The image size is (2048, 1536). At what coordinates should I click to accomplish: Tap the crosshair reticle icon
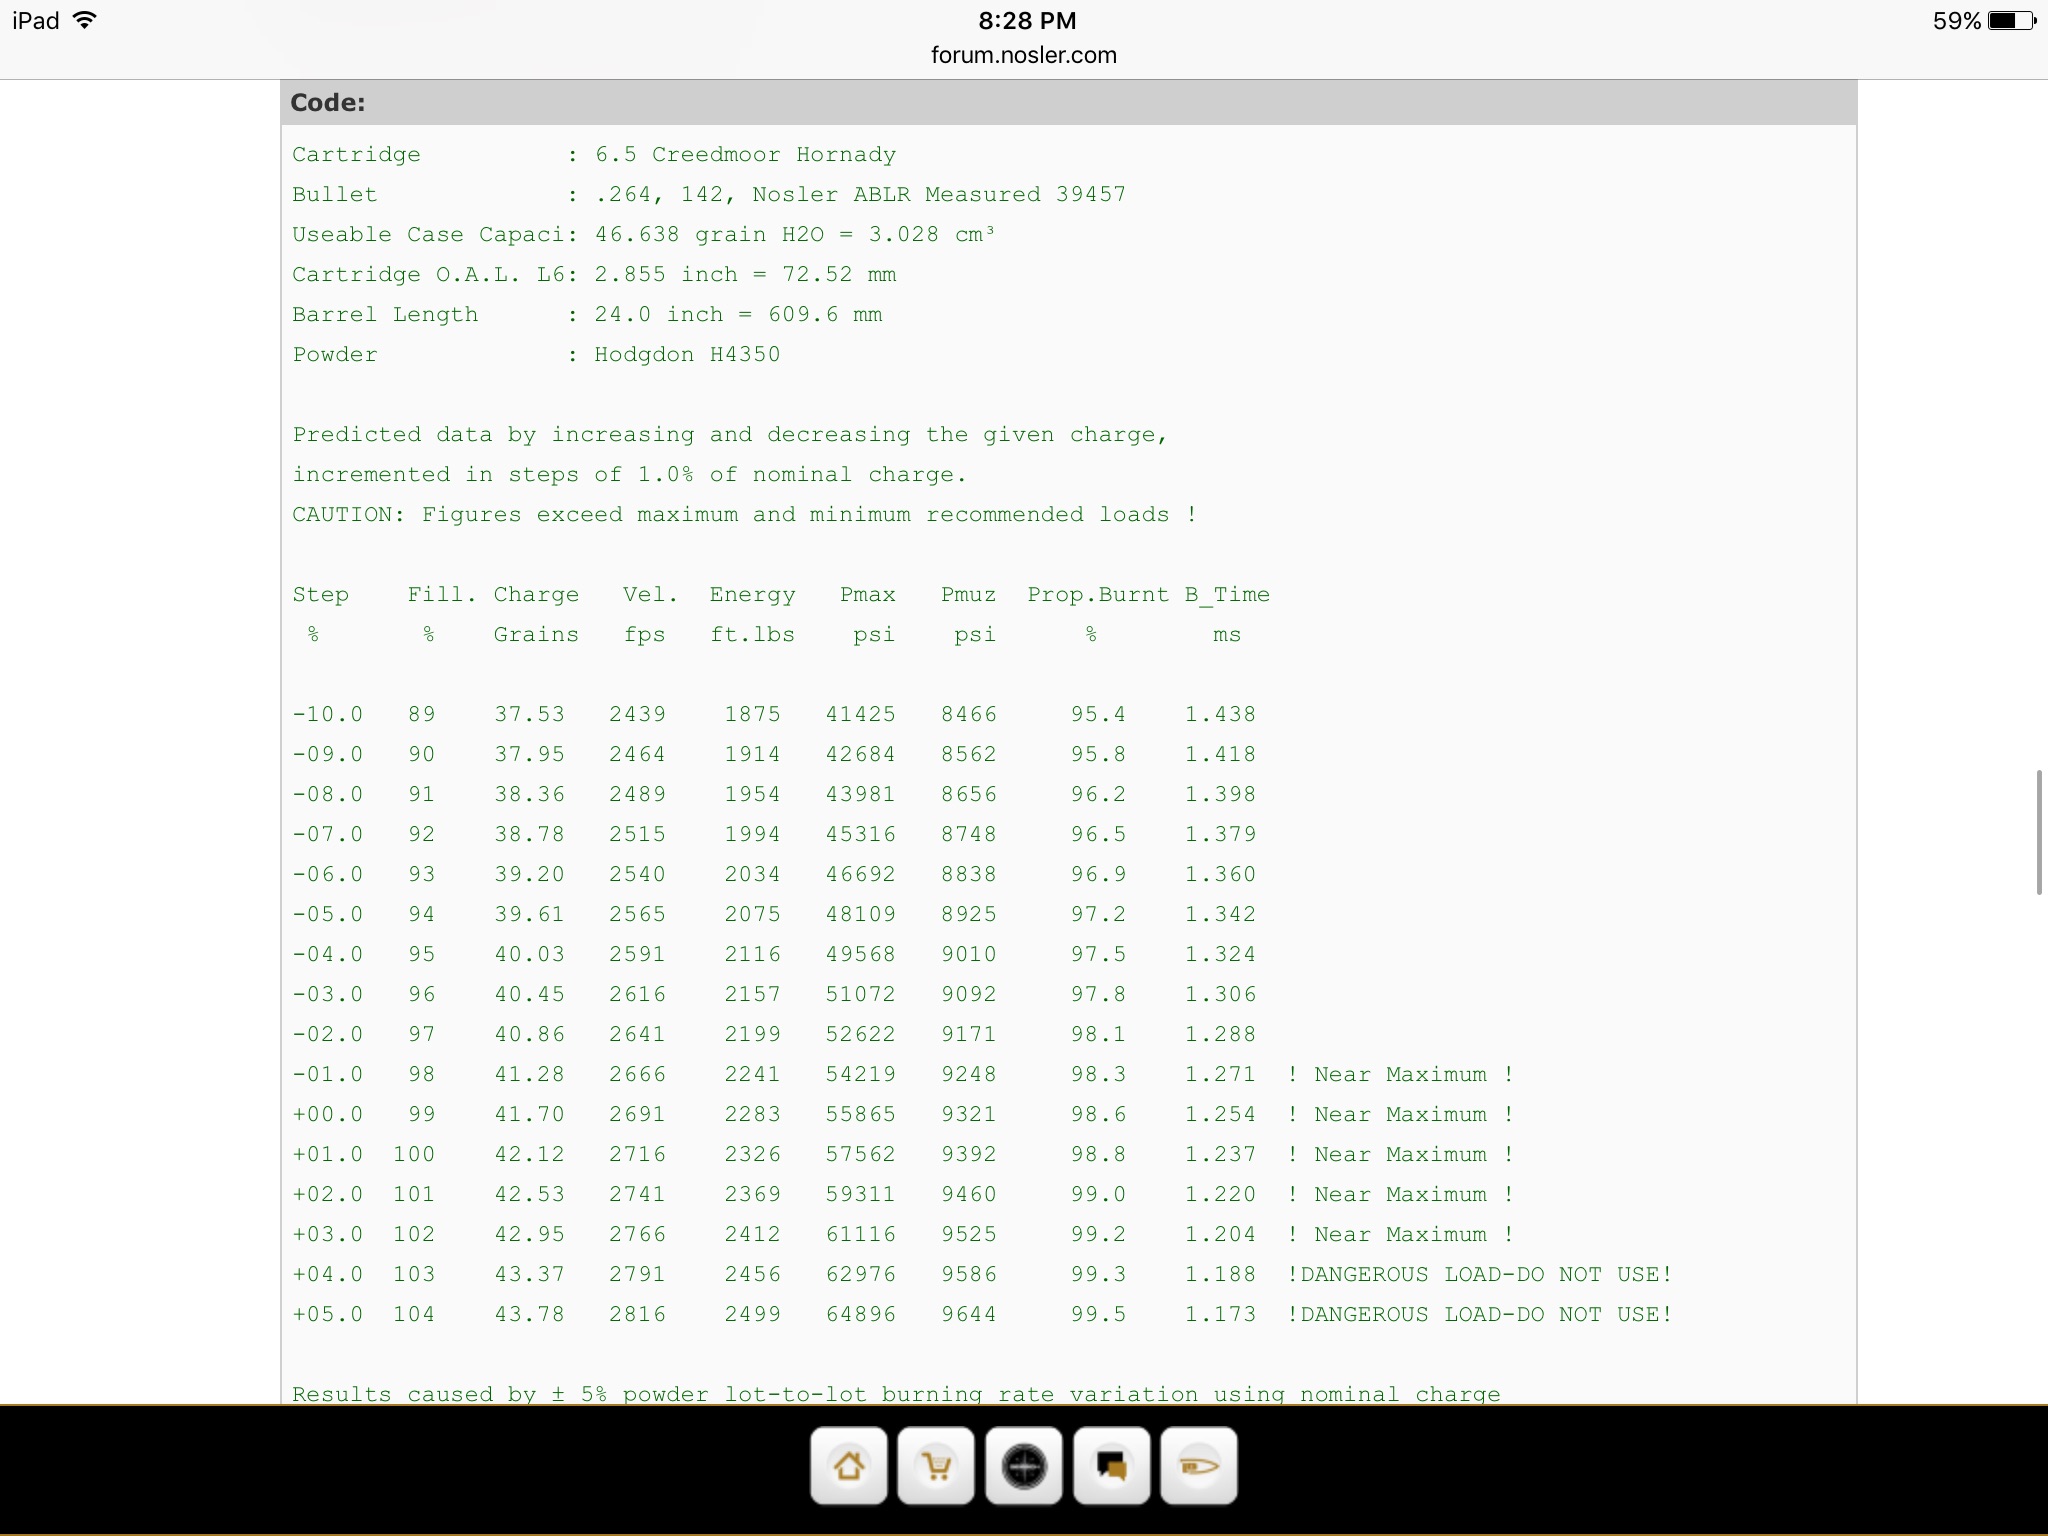pos(1023,1466)
